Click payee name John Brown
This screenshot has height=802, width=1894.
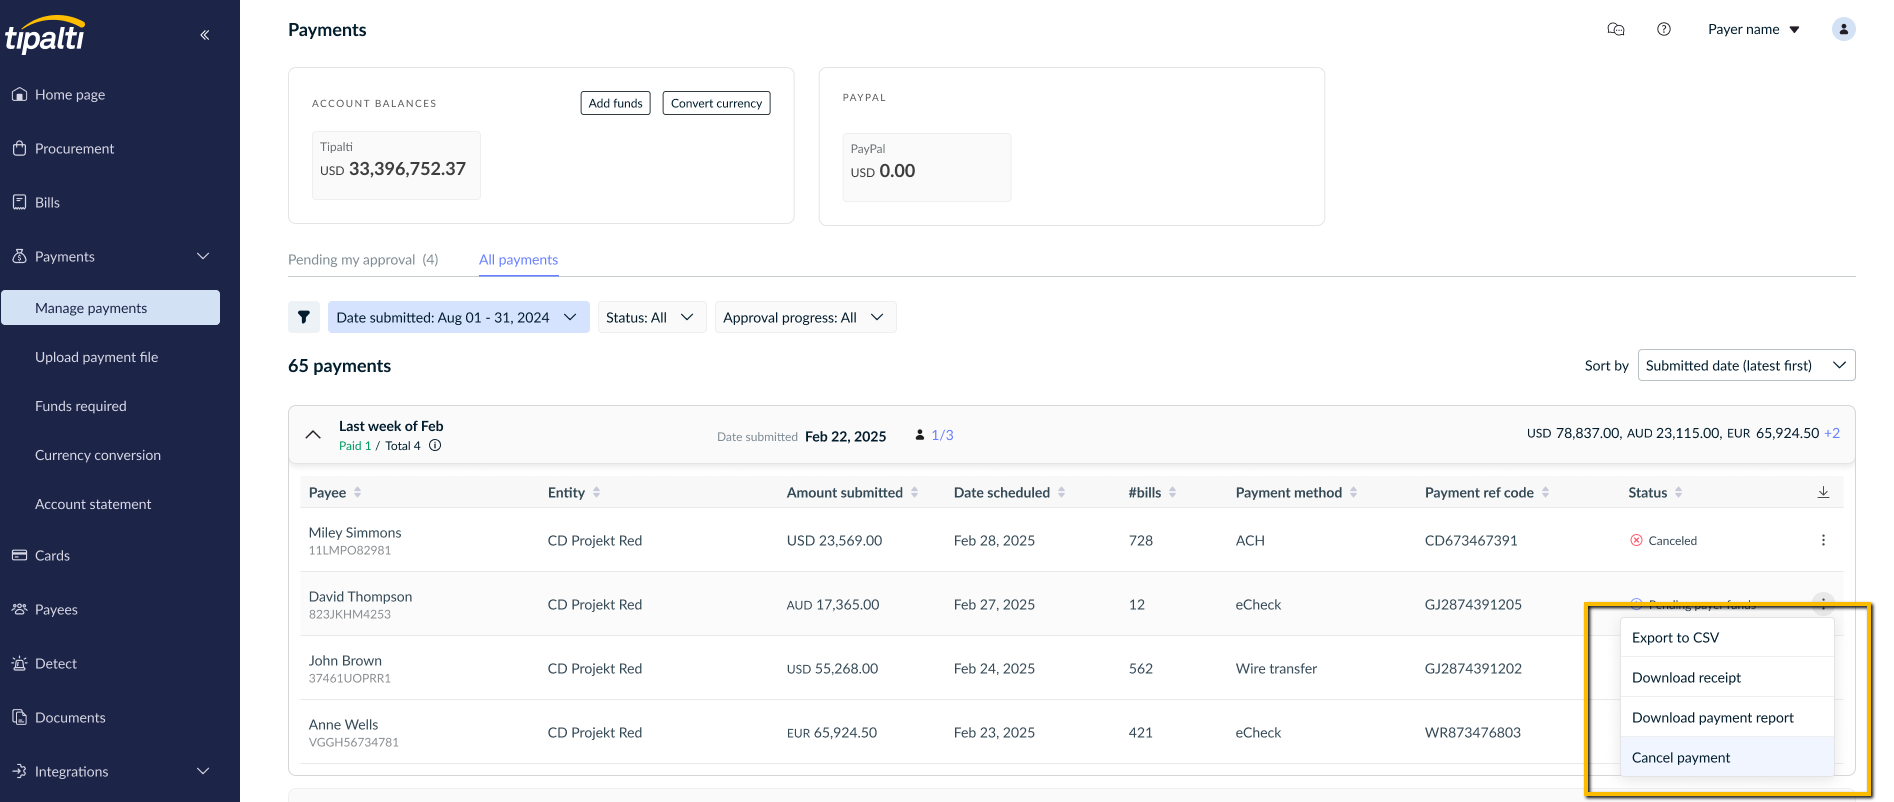345,660
